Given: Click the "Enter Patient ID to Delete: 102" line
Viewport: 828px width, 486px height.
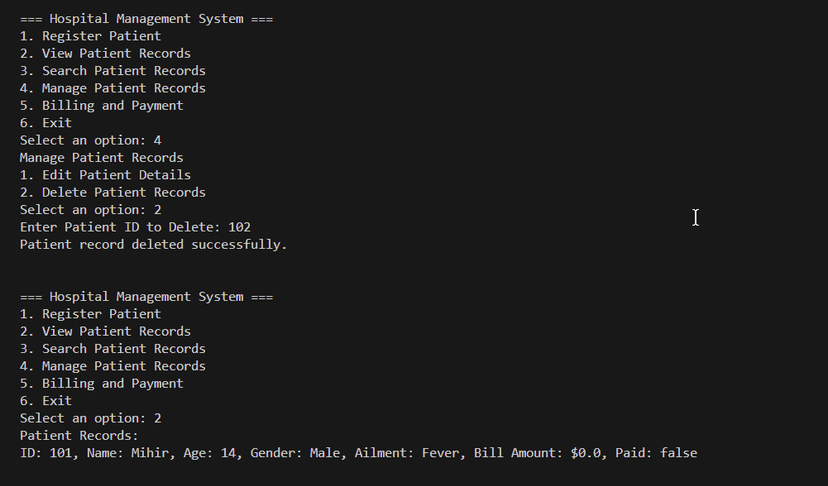Looking at the screenshot, I should tap(135, 227).
